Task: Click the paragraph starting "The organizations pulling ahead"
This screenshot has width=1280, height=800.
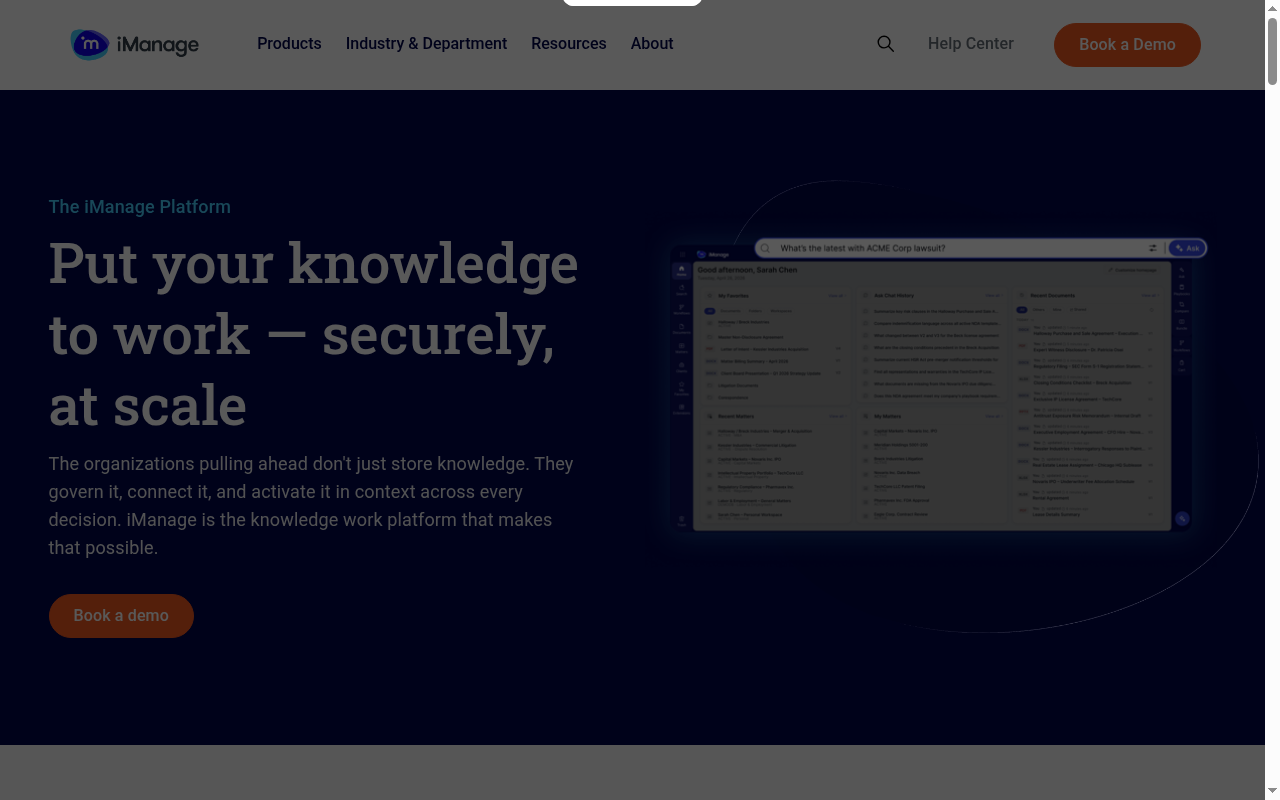Action: coord(311,506)
